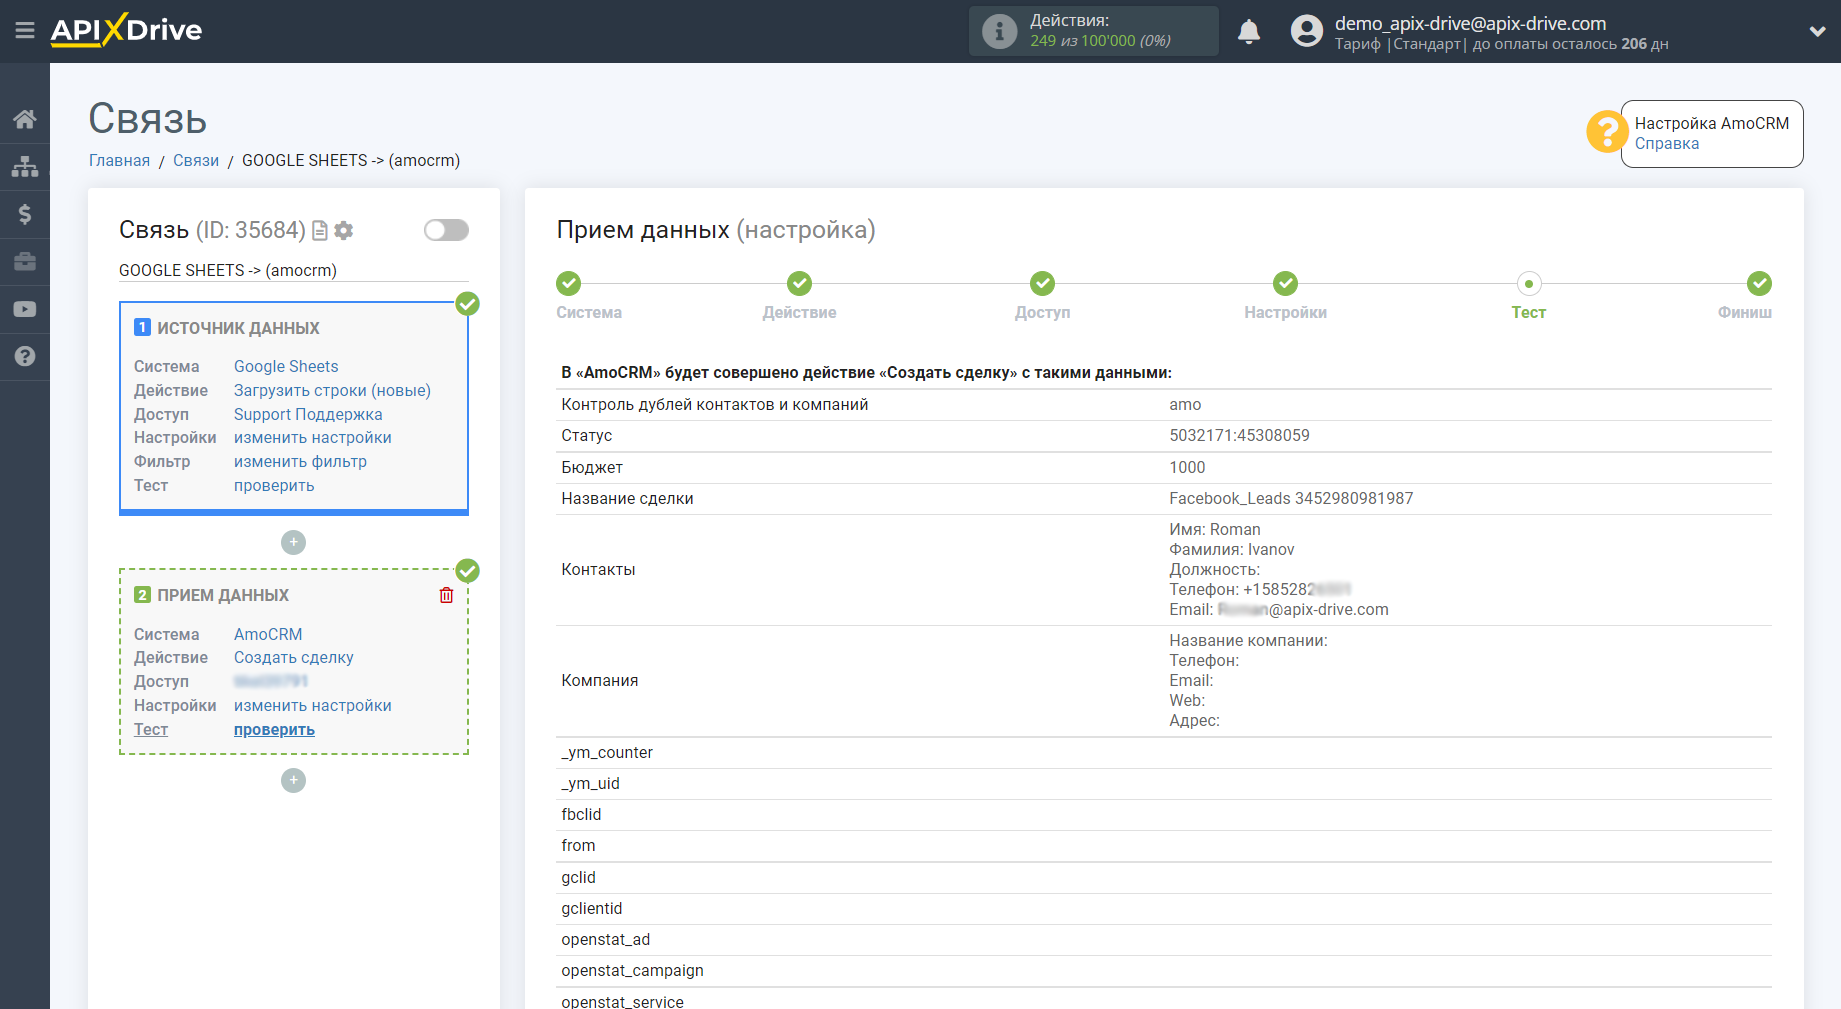
Task: Click Источник данных block checkmark
Action: pos(467,304)
